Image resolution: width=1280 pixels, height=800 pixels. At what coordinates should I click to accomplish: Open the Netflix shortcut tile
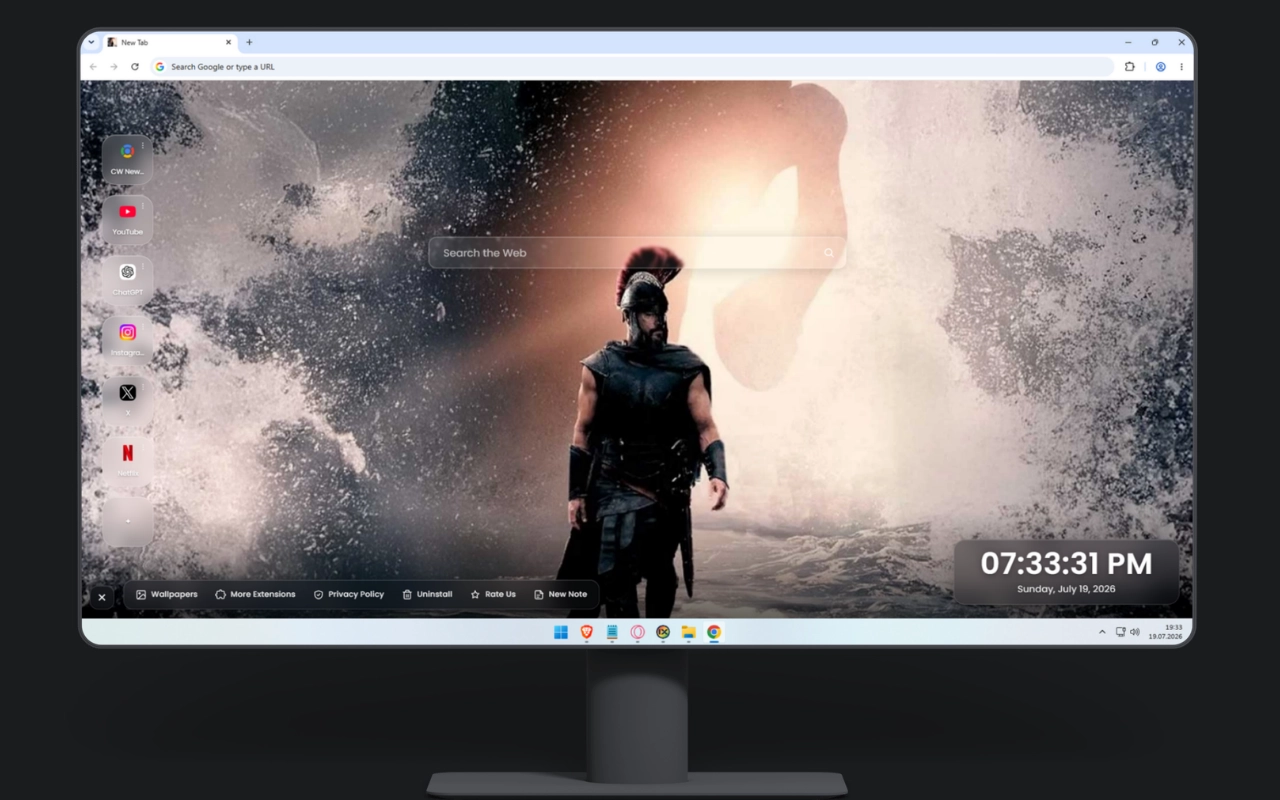(127, 460)
